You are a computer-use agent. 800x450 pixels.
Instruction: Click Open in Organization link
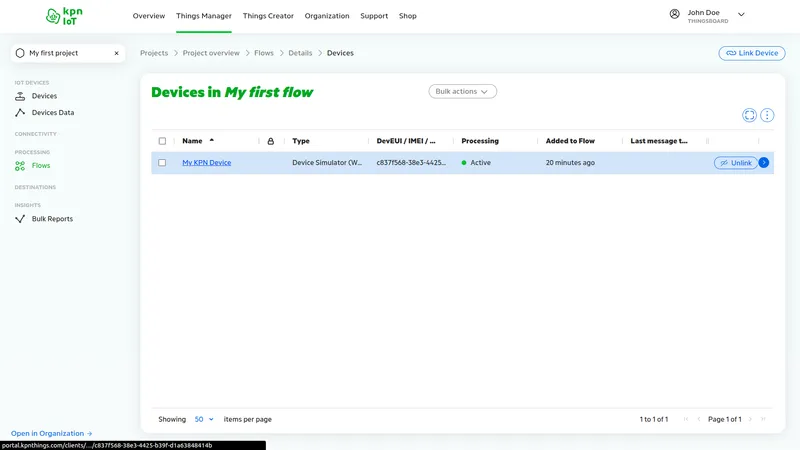pyautogui.click(x=52, y=434)
